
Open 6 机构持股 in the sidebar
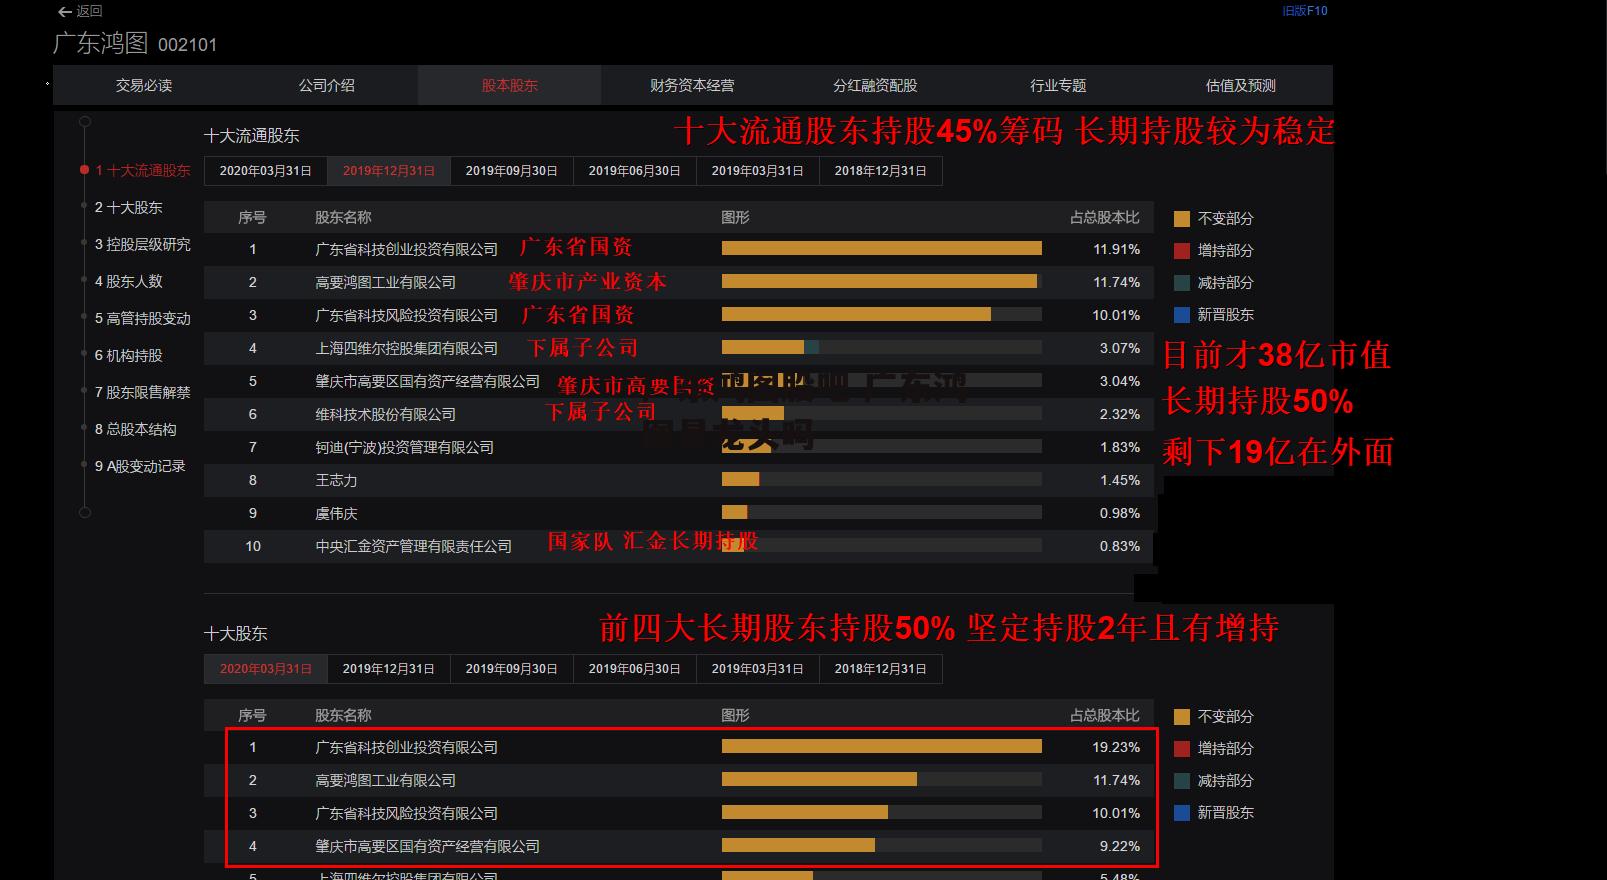point(128,355)
